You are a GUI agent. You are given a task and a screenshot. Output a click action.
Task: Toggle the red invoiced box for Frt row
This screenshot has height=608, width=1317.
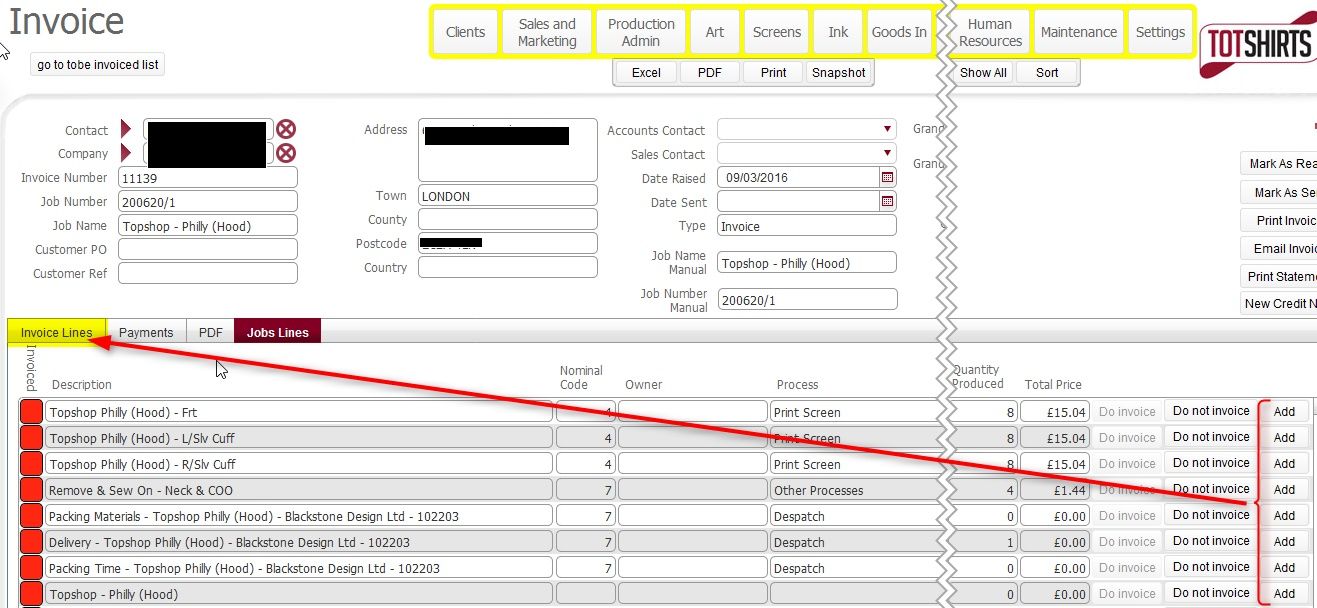tap(31, 412)
